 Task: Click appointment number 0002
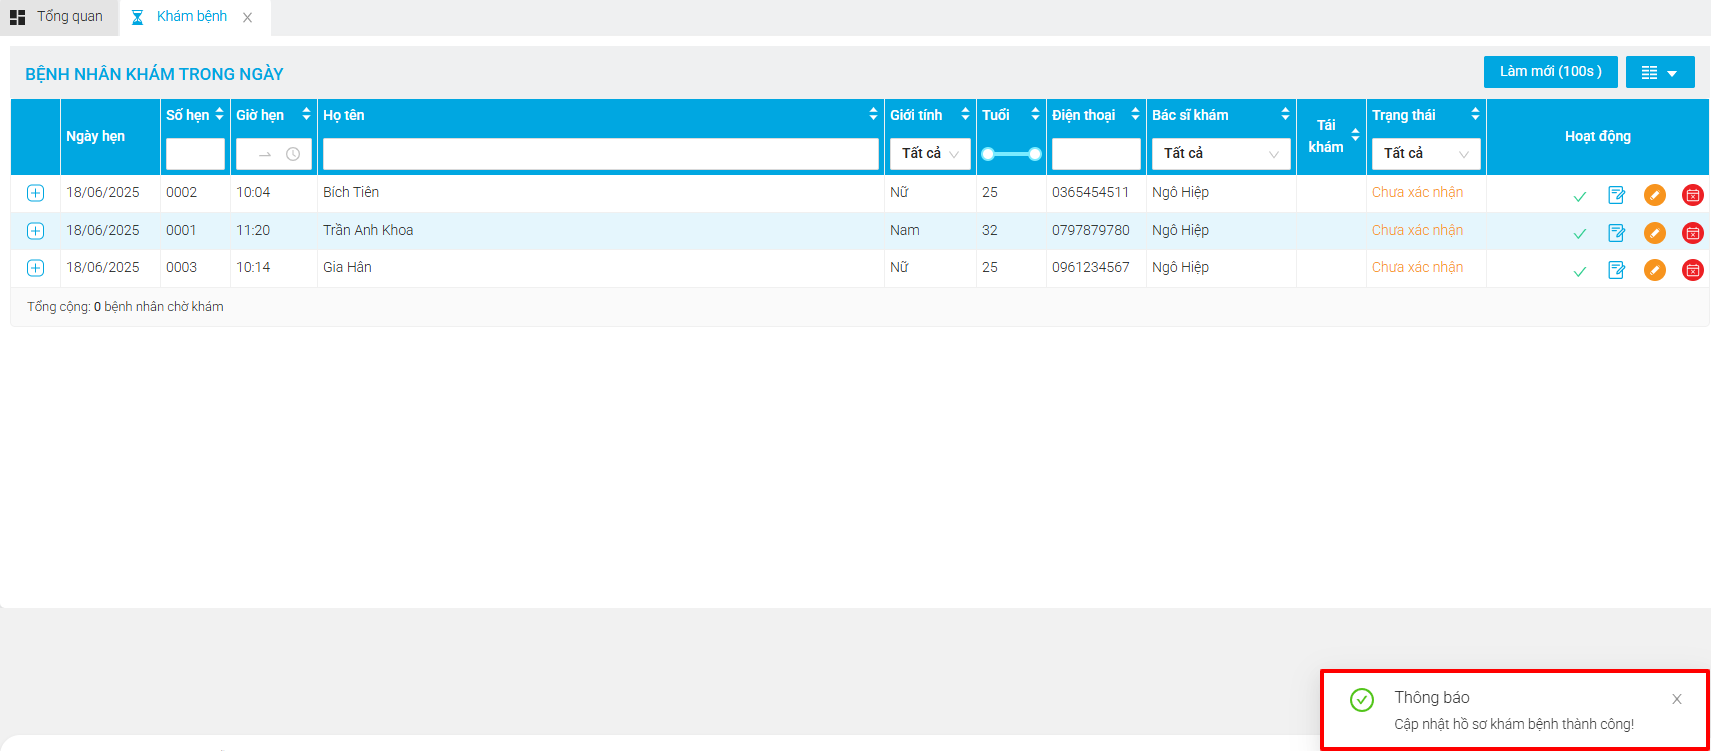pos(182,193)
